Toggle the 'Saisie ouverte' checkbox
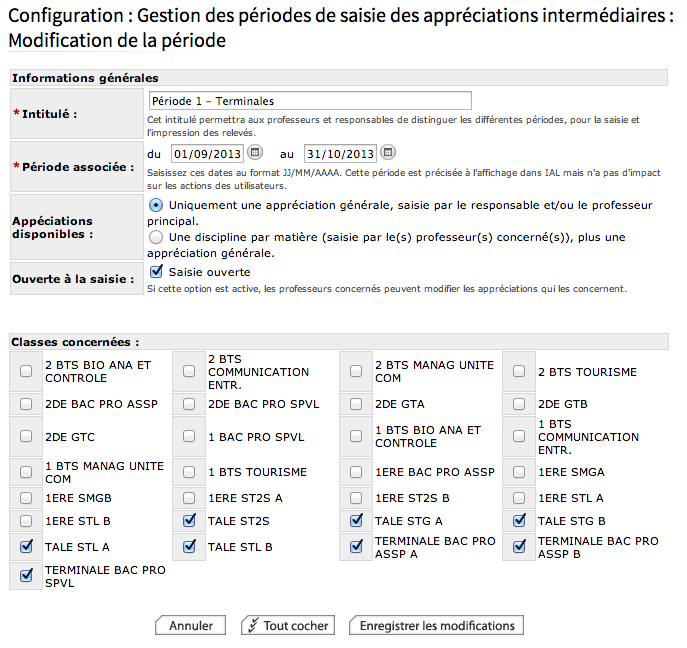Viewport: 687px width, 648px height. click(x=156, y=271)
